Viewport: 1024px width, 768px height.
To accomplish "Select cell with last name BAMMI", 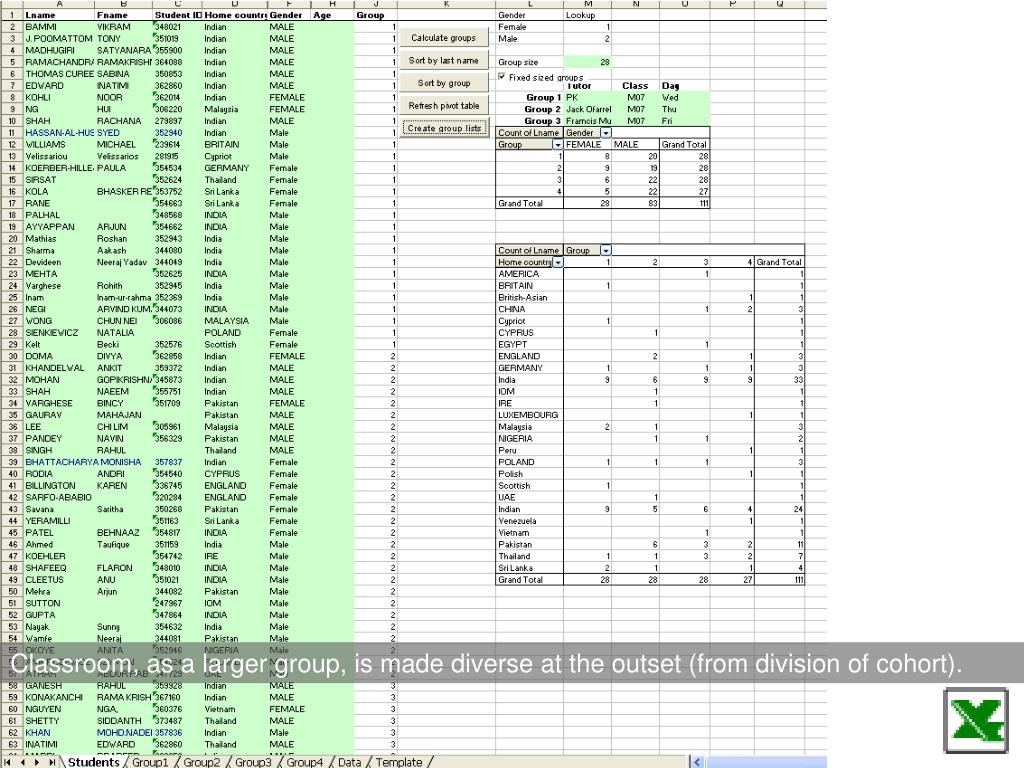I will point(59,27).
